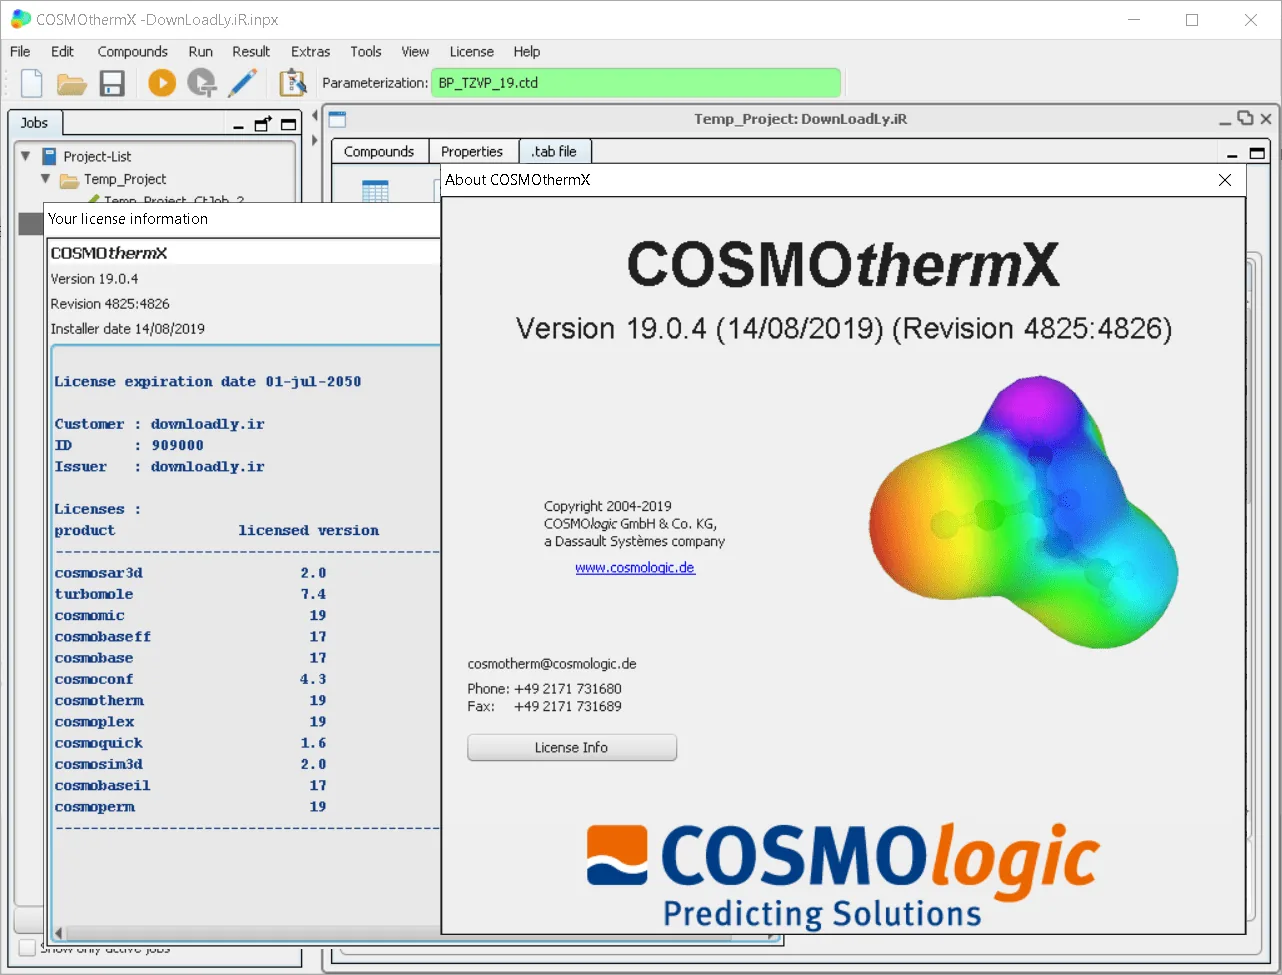Run the job with the orange play icon
The width and height of the screenshot is (1282, 975).
click(x=162, y=83)
